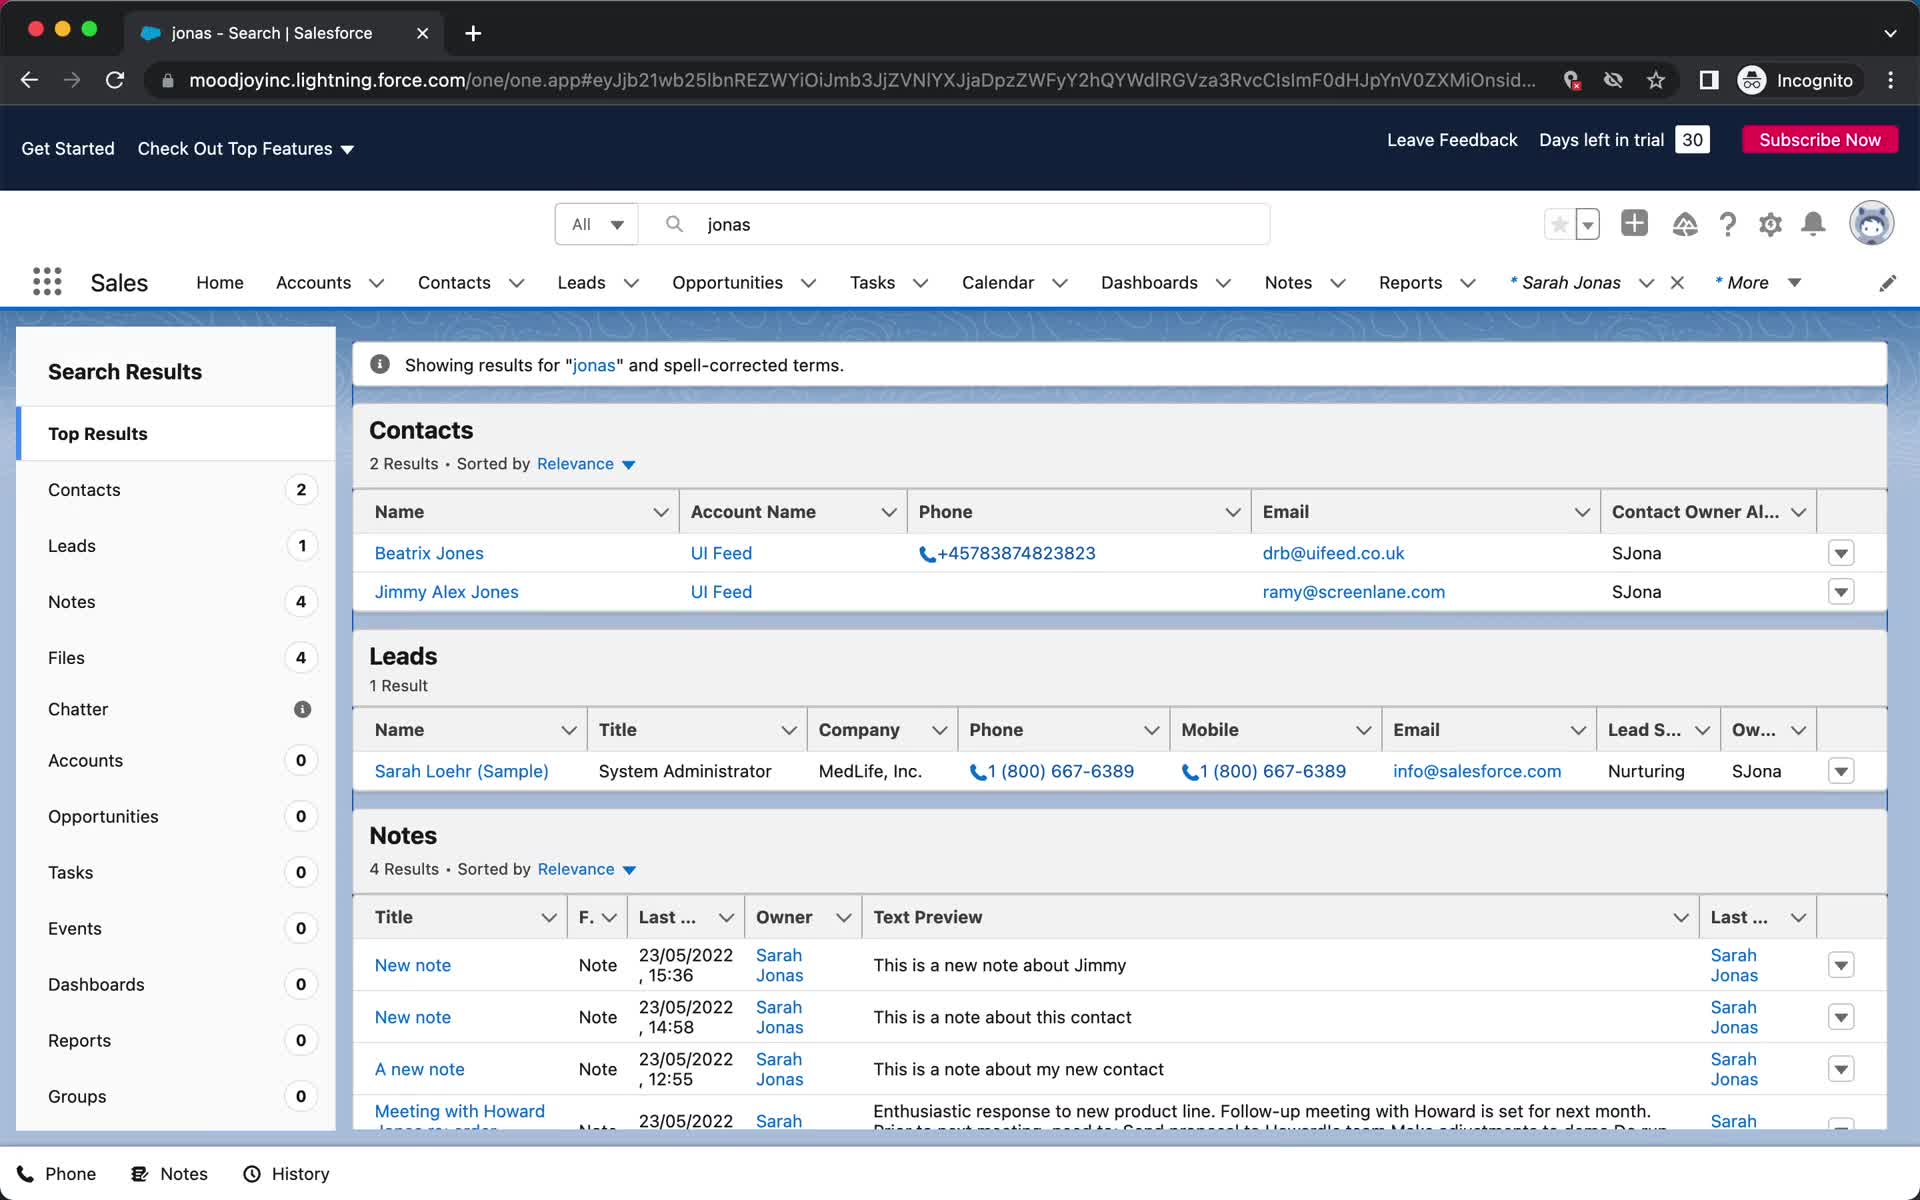Open the Reports navigation tab
This screenshot has width=1920, height=1200.
1410,283
